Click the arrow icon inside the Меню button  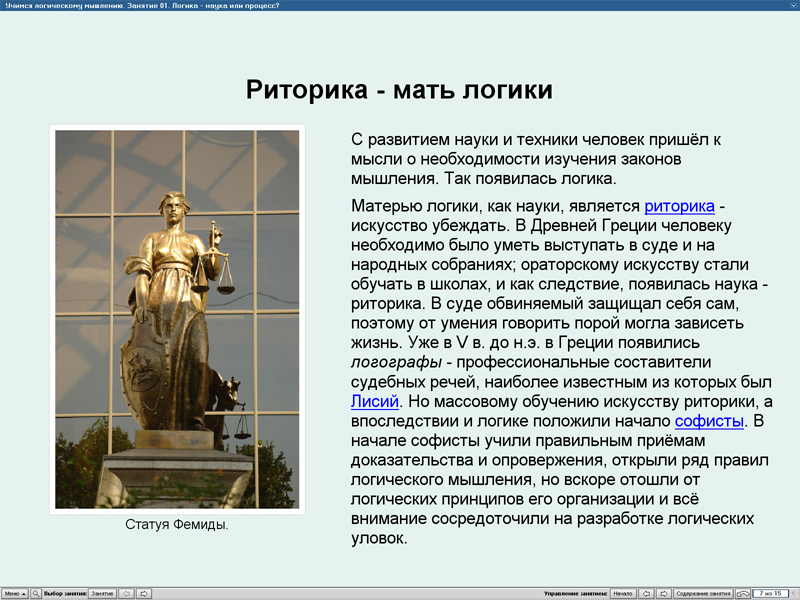[x=23, y=593]
